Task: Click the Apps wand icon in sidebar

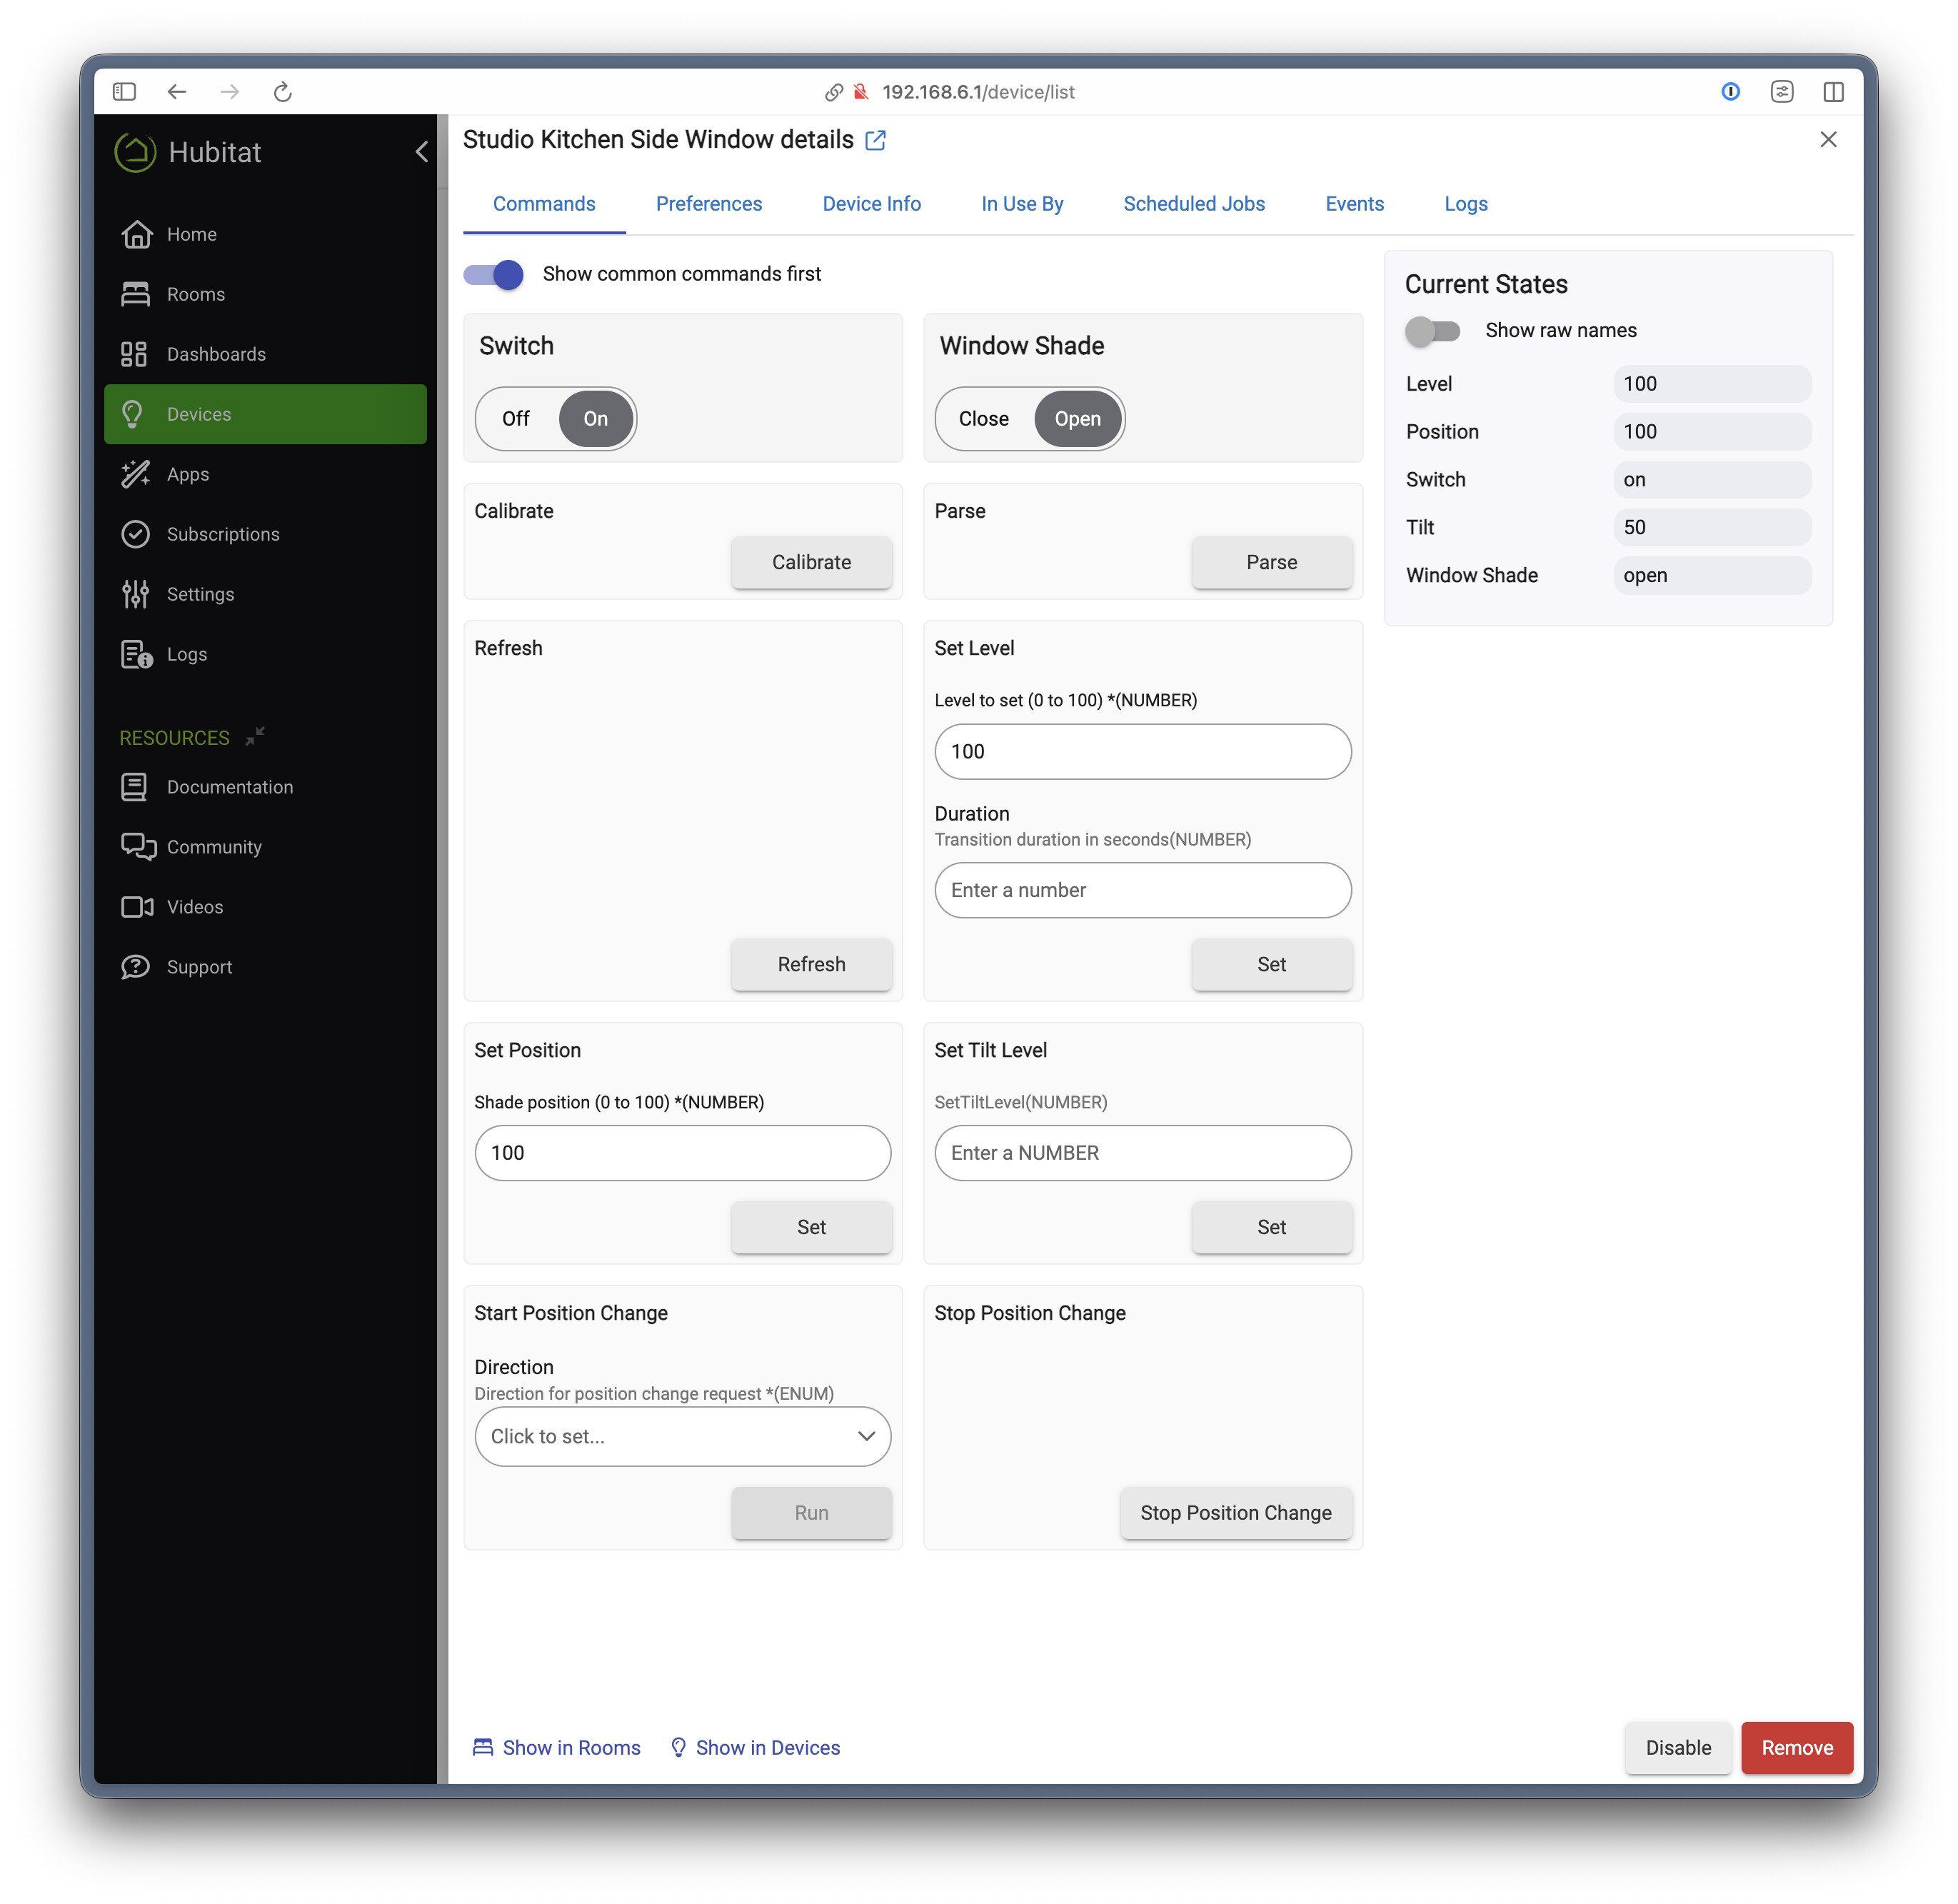Action: click(135, 474)
